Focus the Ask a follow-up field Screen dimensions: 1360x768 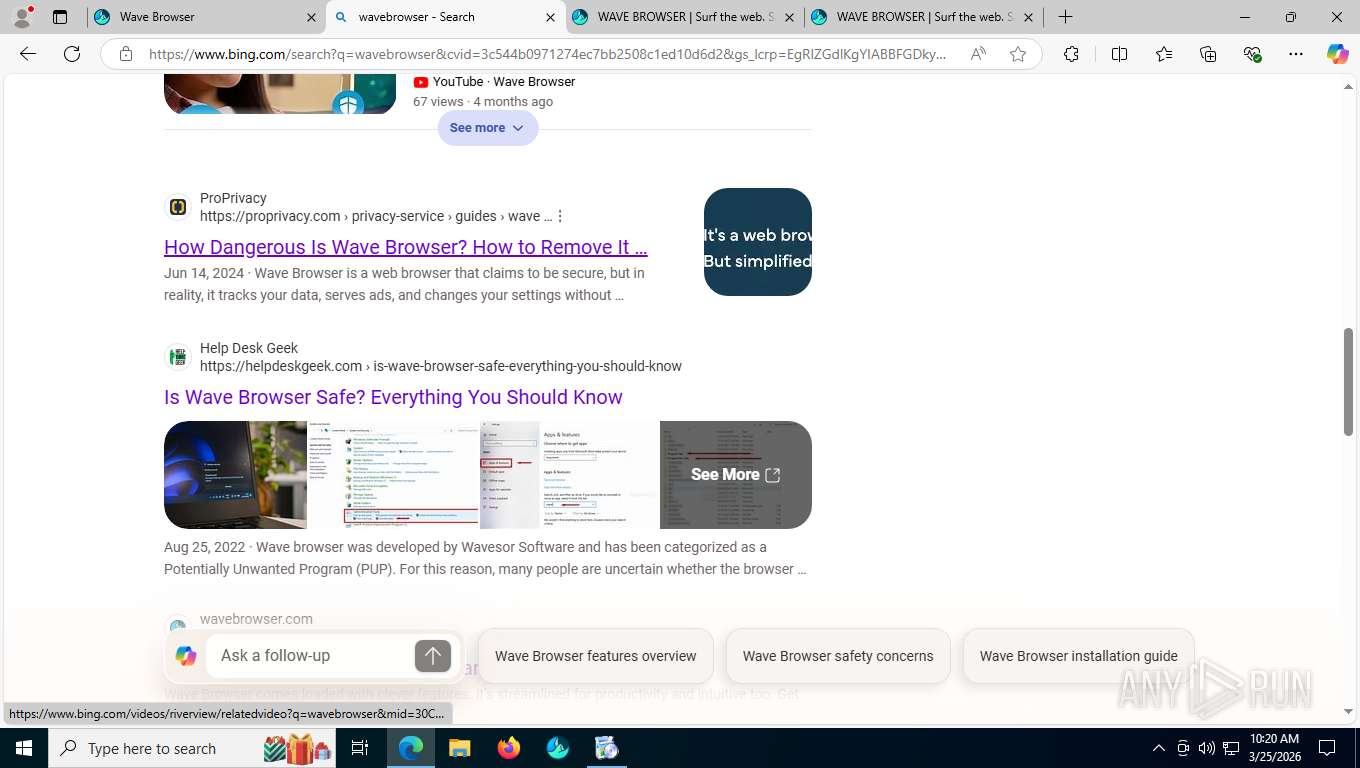click(x=312, y=656)
